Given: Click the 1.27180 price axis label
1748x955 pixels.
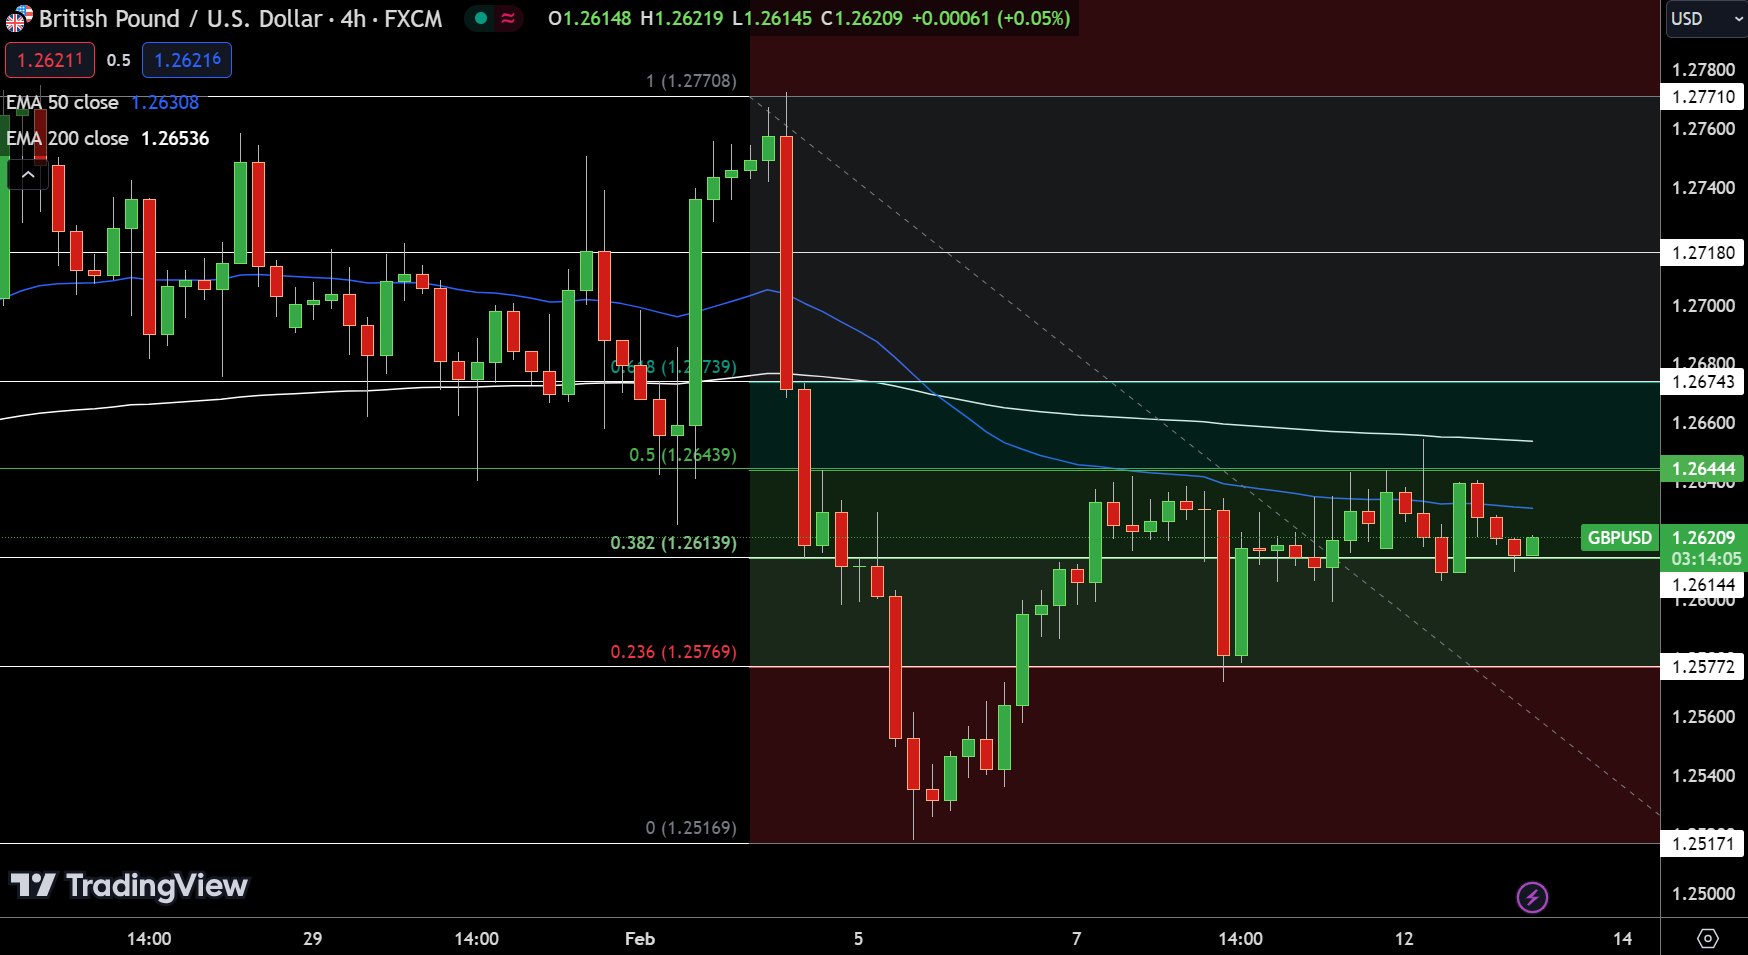Looking at the screenshot, I should point(1703,252).
